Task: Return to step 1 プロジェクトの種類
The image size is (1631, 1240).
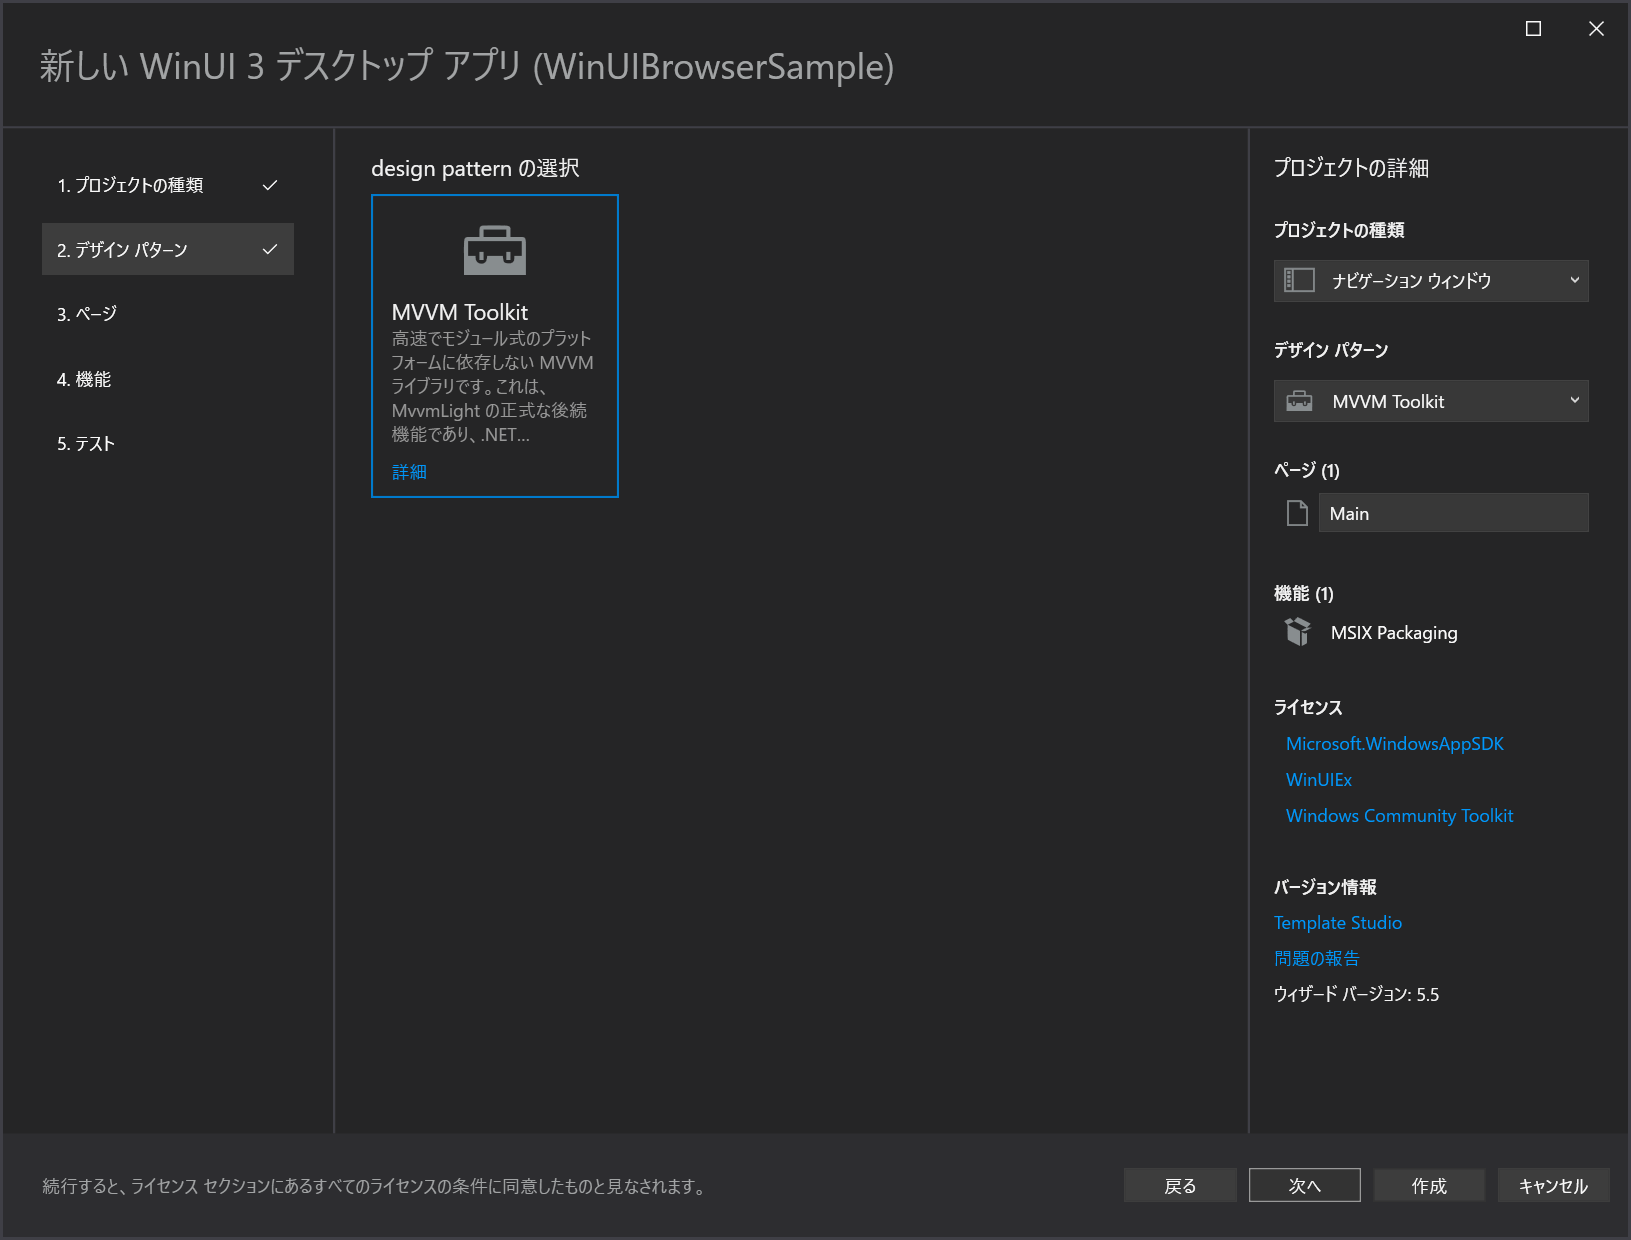Action: [x=133, y=185]
